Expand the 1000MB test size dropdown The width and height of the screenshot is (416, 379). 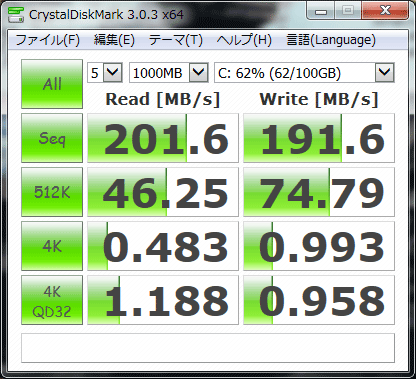(199, 73)
